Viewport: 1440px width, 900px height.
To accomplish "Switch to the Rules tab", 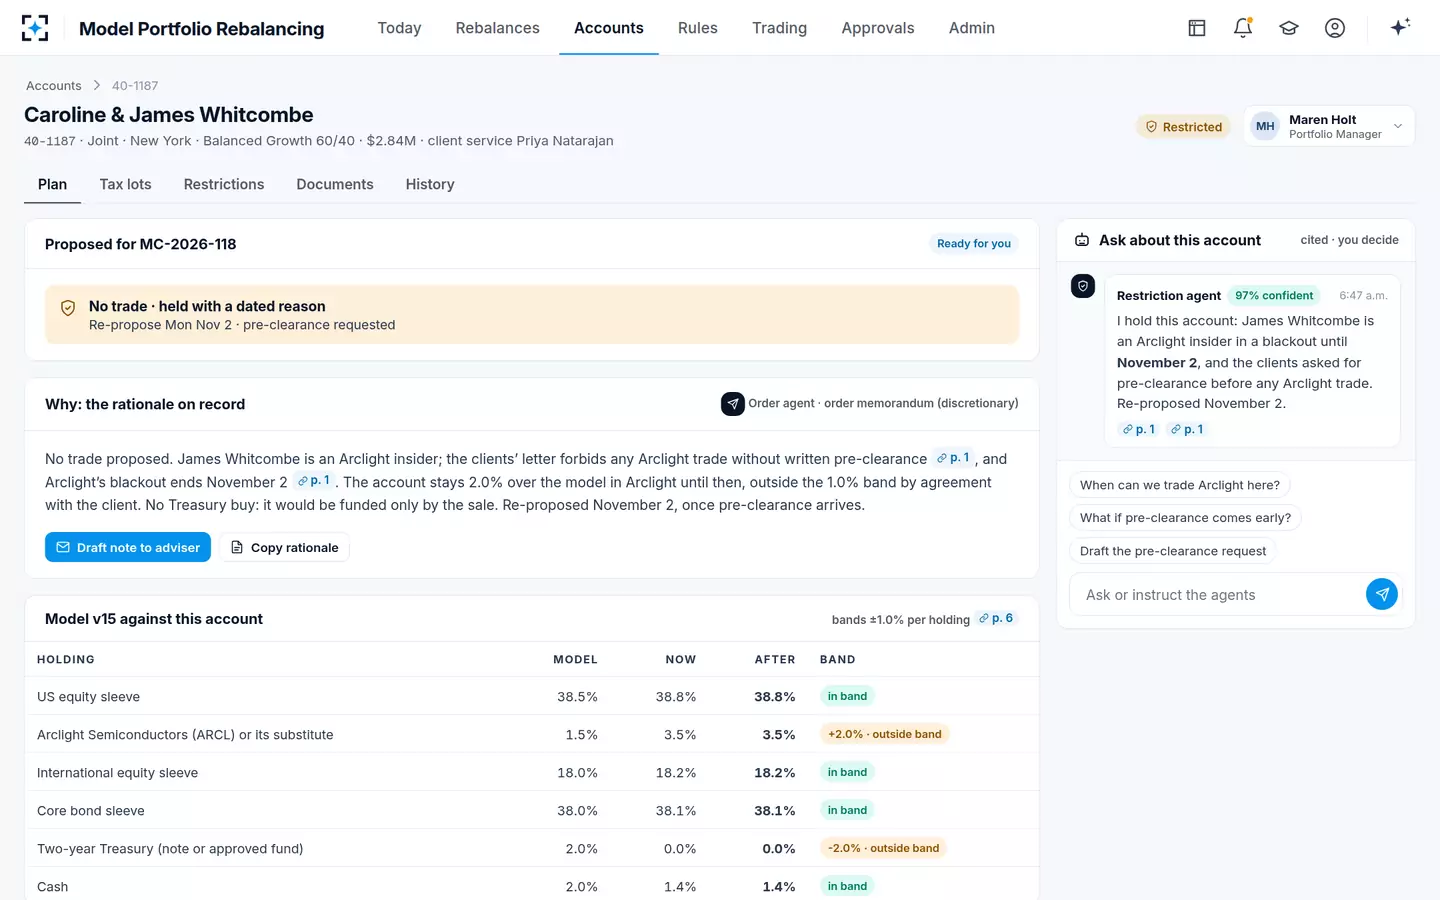I will pyautogui.click(x=697, y=28).
